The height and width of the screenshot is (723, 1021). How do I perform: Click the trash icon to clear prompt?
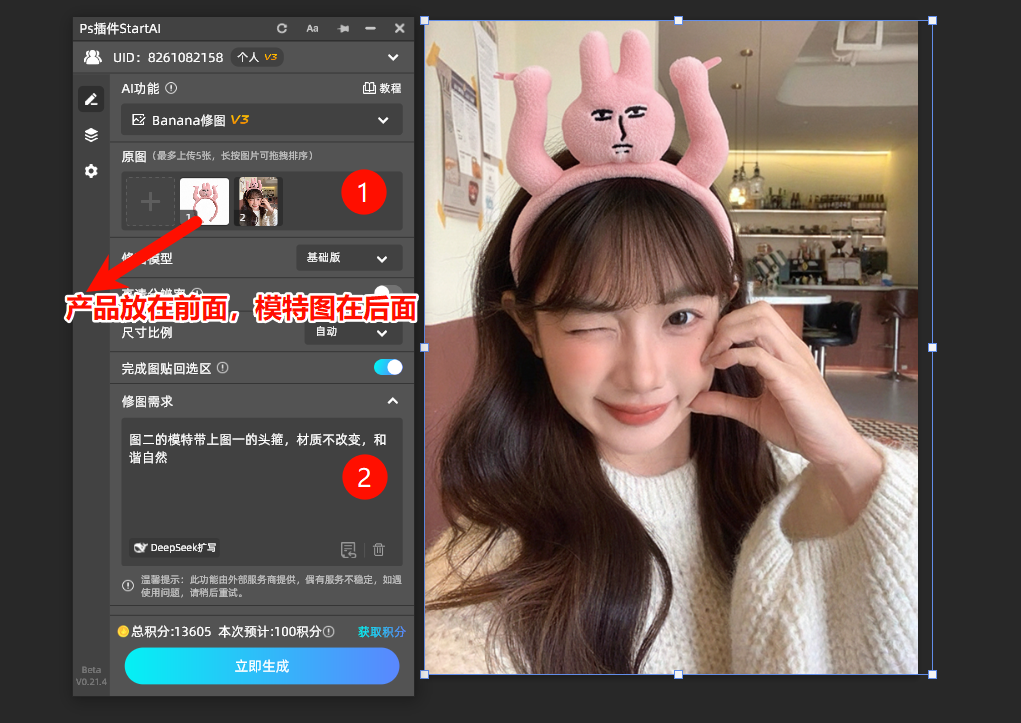coord(379,549)
